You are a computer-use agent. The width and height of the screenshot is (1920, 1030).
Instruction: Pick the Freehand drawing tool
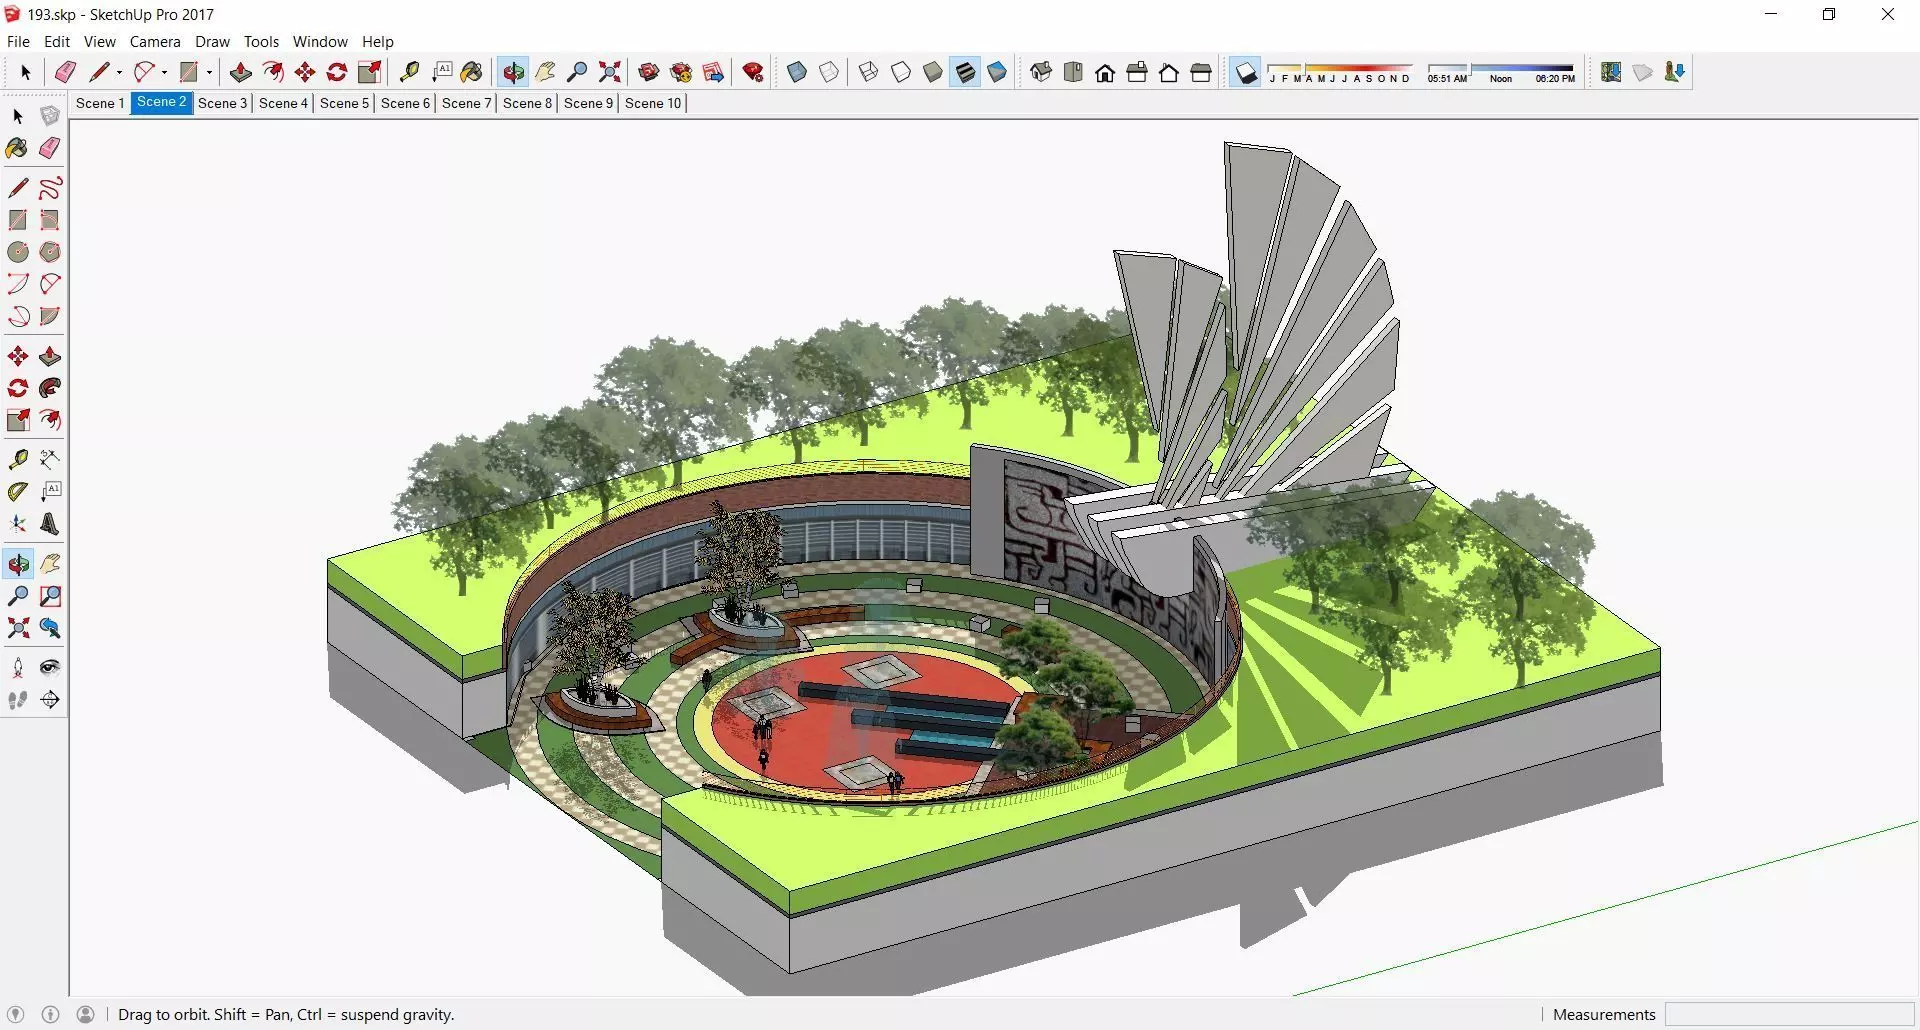point(49,188)
